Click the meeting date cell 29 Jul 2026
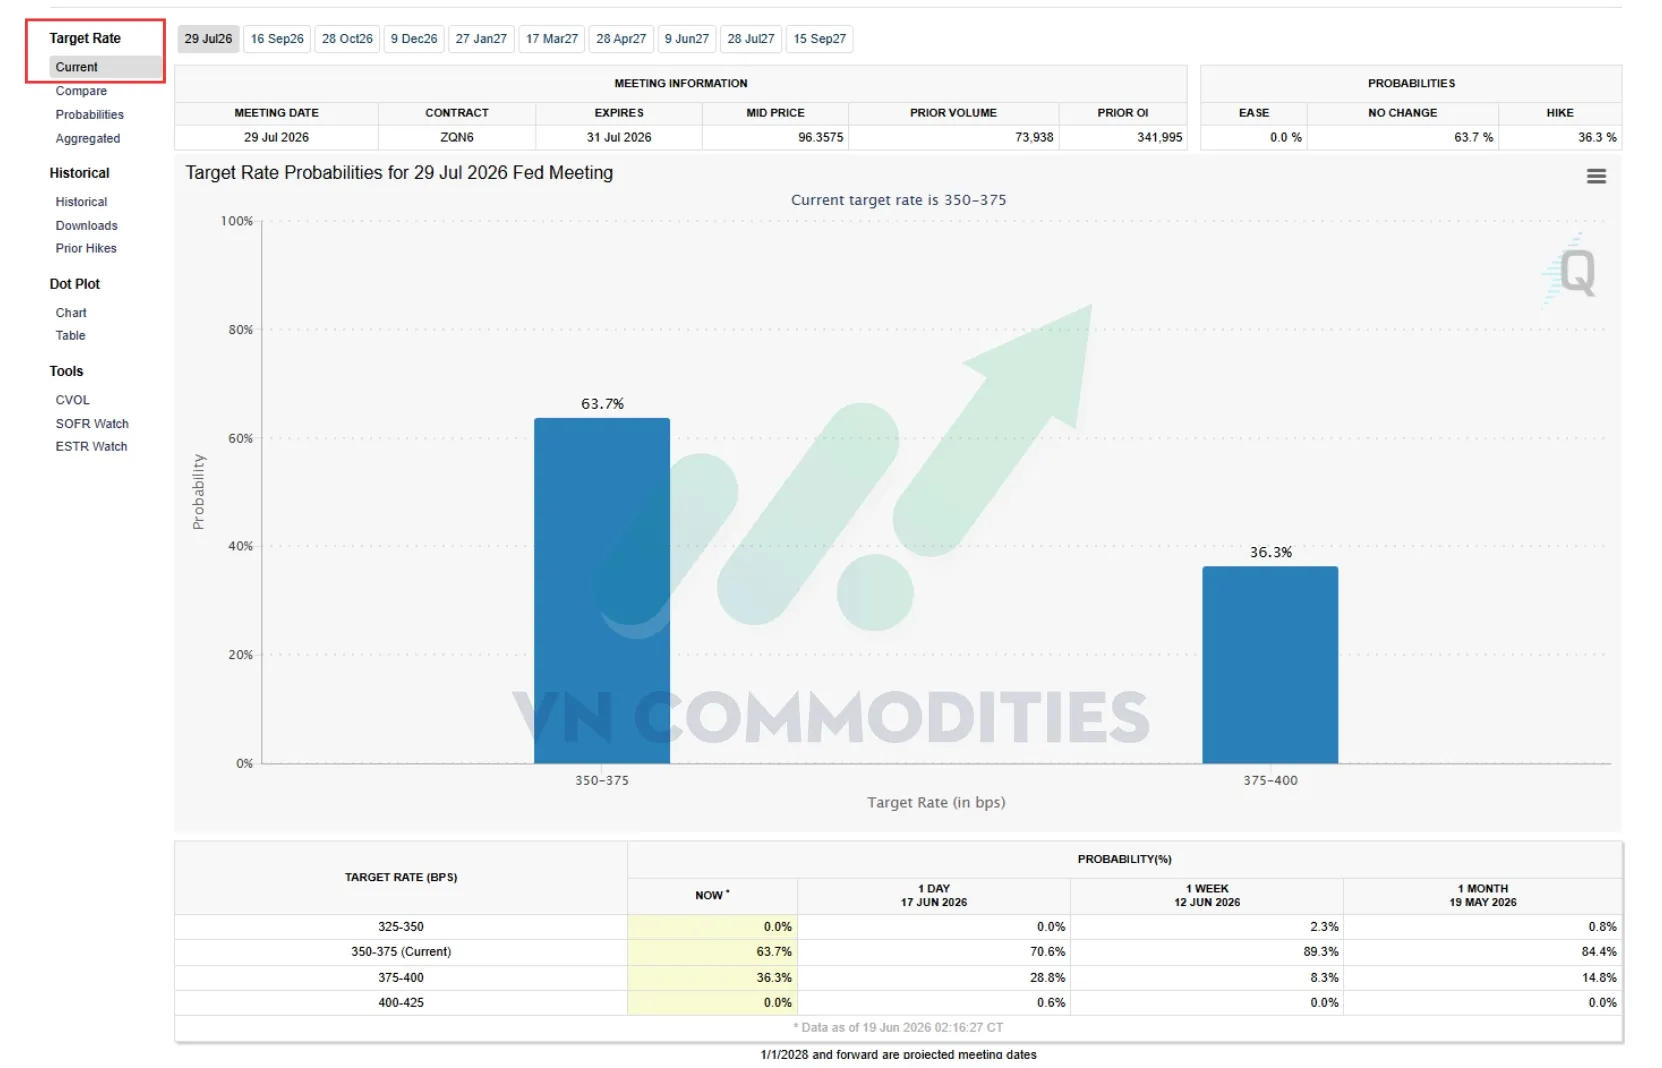Screen dimensions: 1662x1068 click(x=276, y=137)
